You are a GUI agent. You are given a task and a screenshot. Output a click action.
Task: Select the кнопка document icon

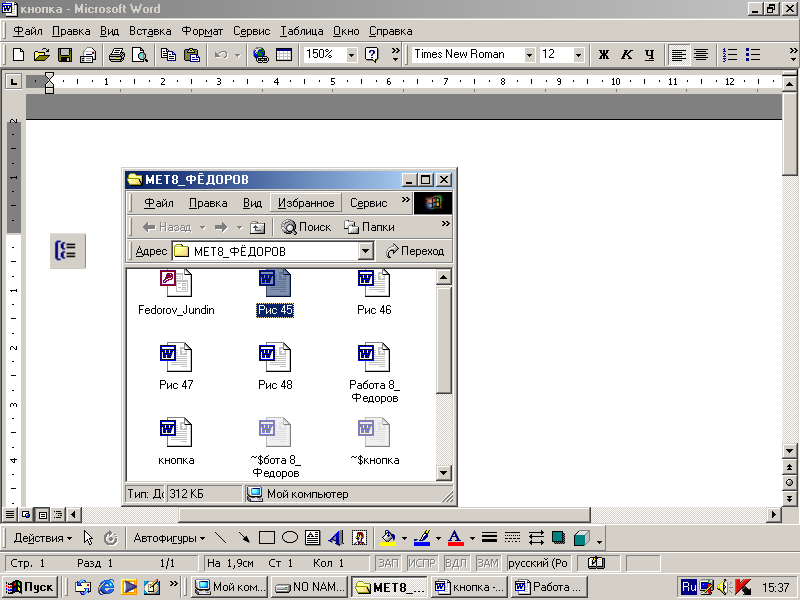(x=176, y=442)
